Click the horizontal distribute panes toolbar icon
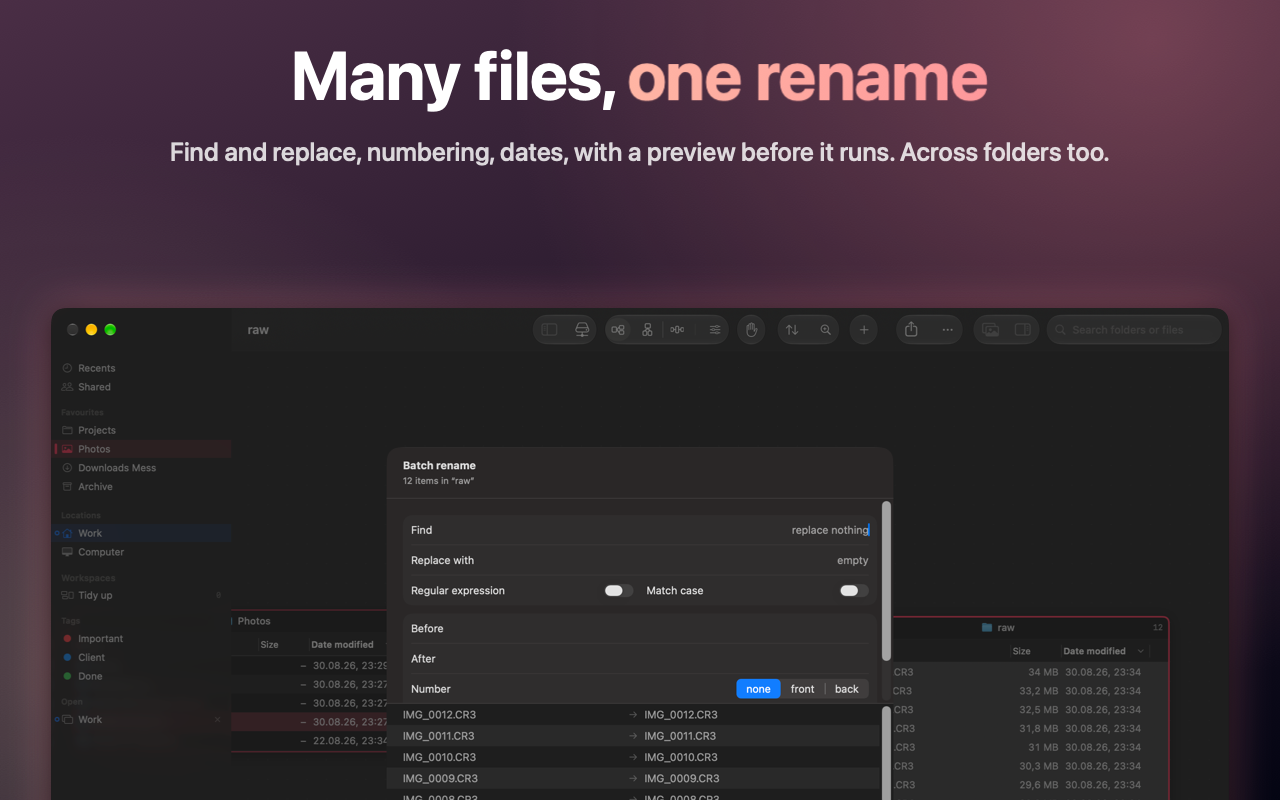Viewport: 1280px width, 800px height. 677,330
